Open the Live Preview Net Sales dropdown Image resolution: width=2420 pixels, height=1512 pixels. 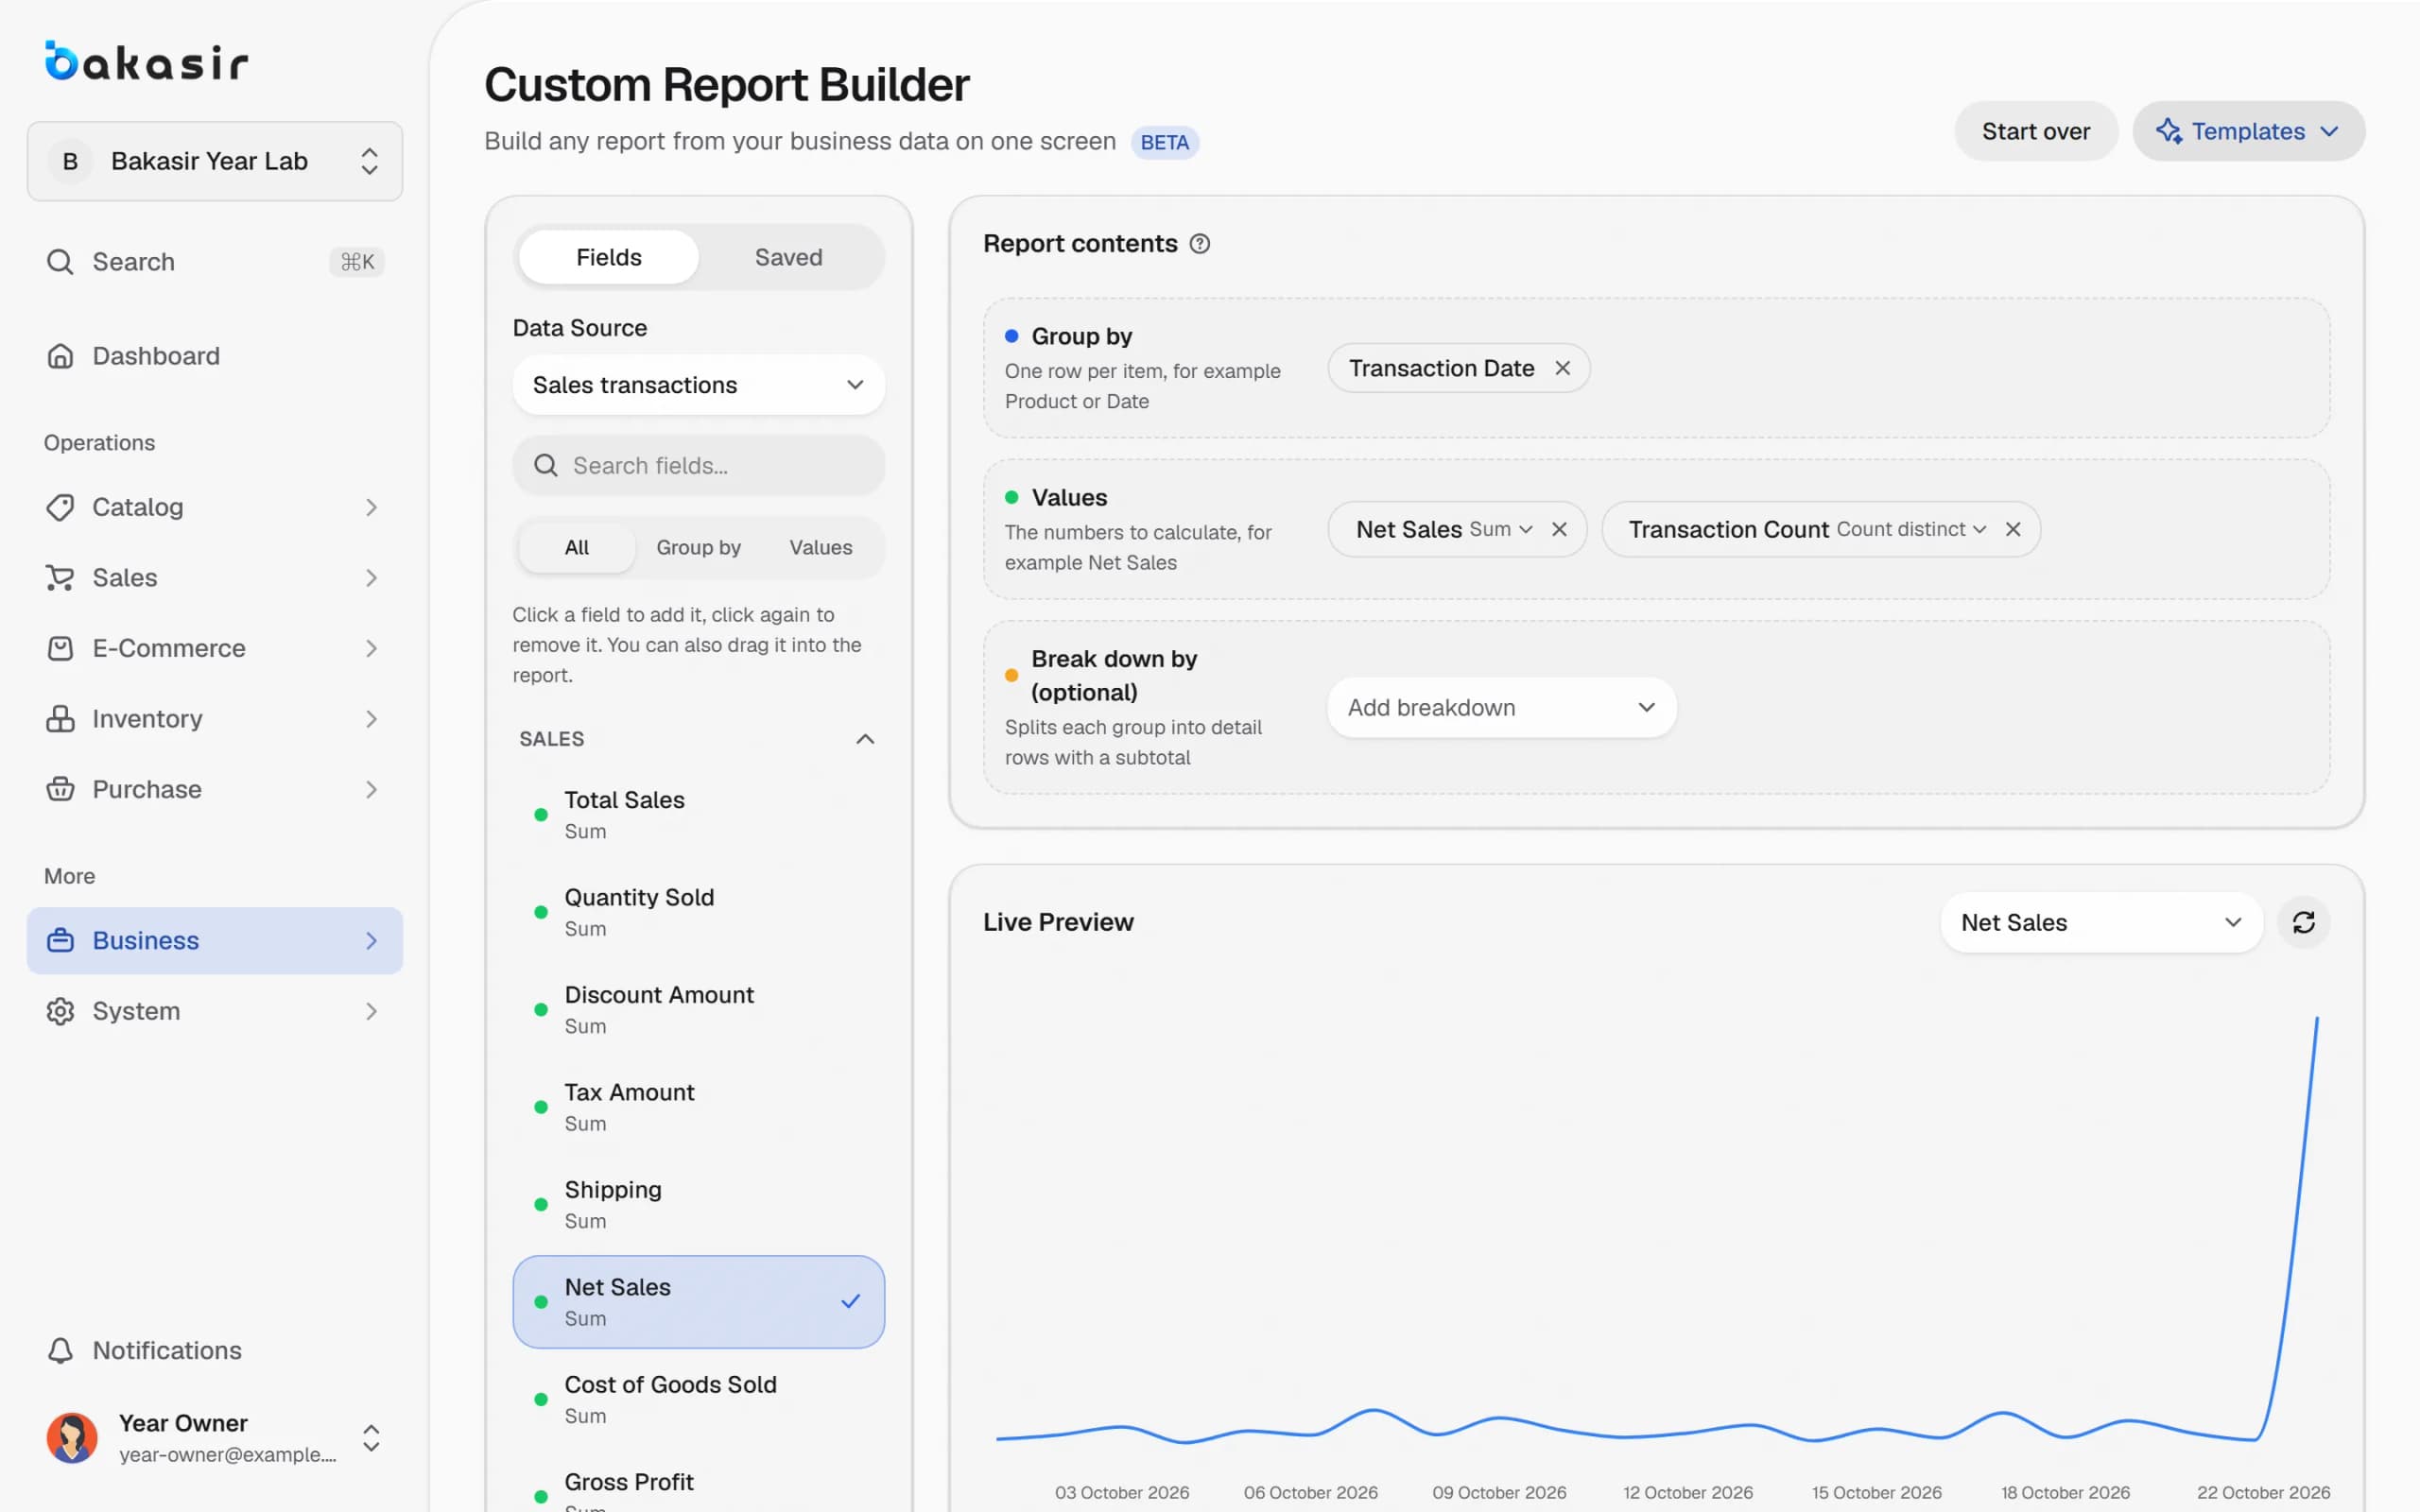click(2101, 922)
